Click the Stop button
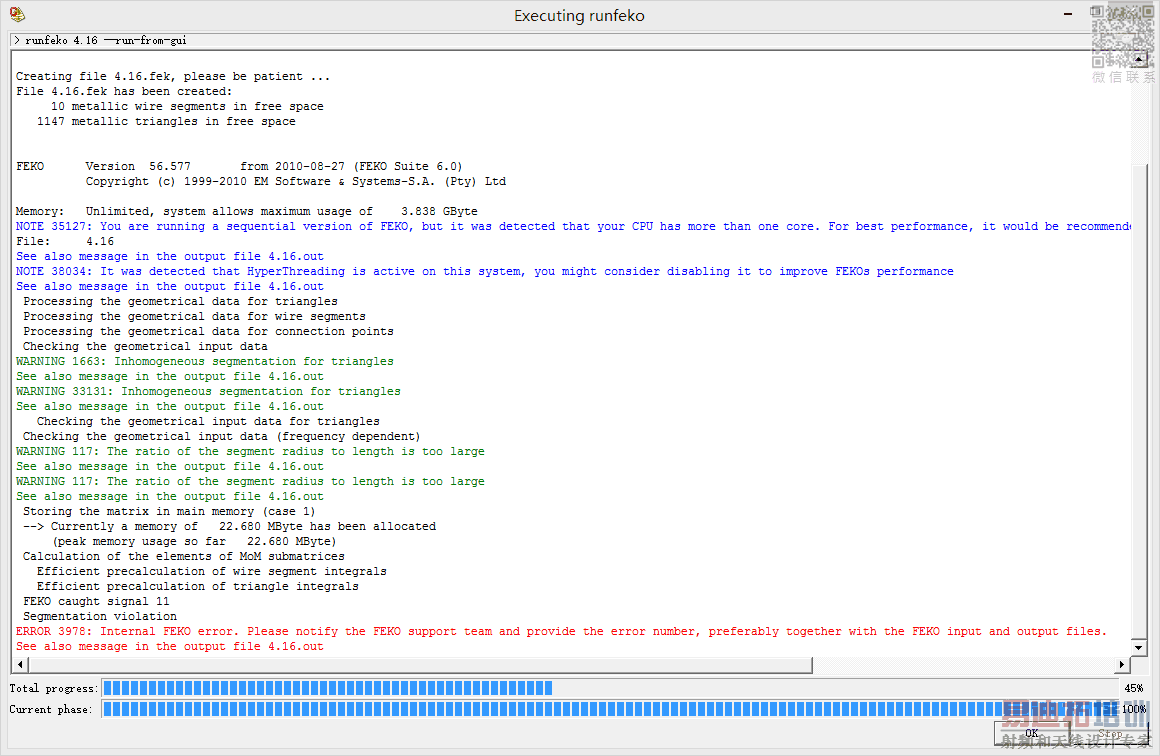1160x756 pixels. click(1110, 733)
